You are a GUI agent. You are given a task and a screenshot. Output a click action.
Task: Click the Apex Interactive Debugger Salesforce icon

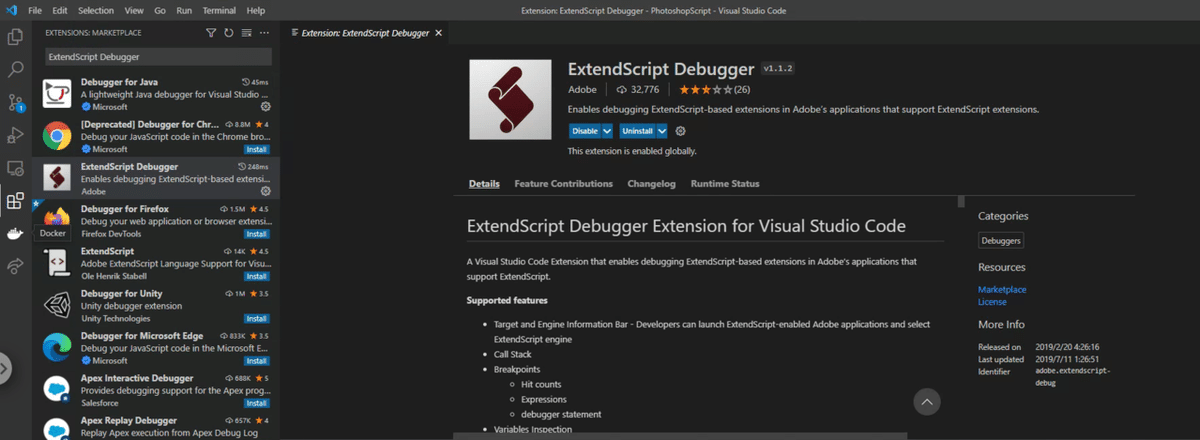[x=56, y=388]
